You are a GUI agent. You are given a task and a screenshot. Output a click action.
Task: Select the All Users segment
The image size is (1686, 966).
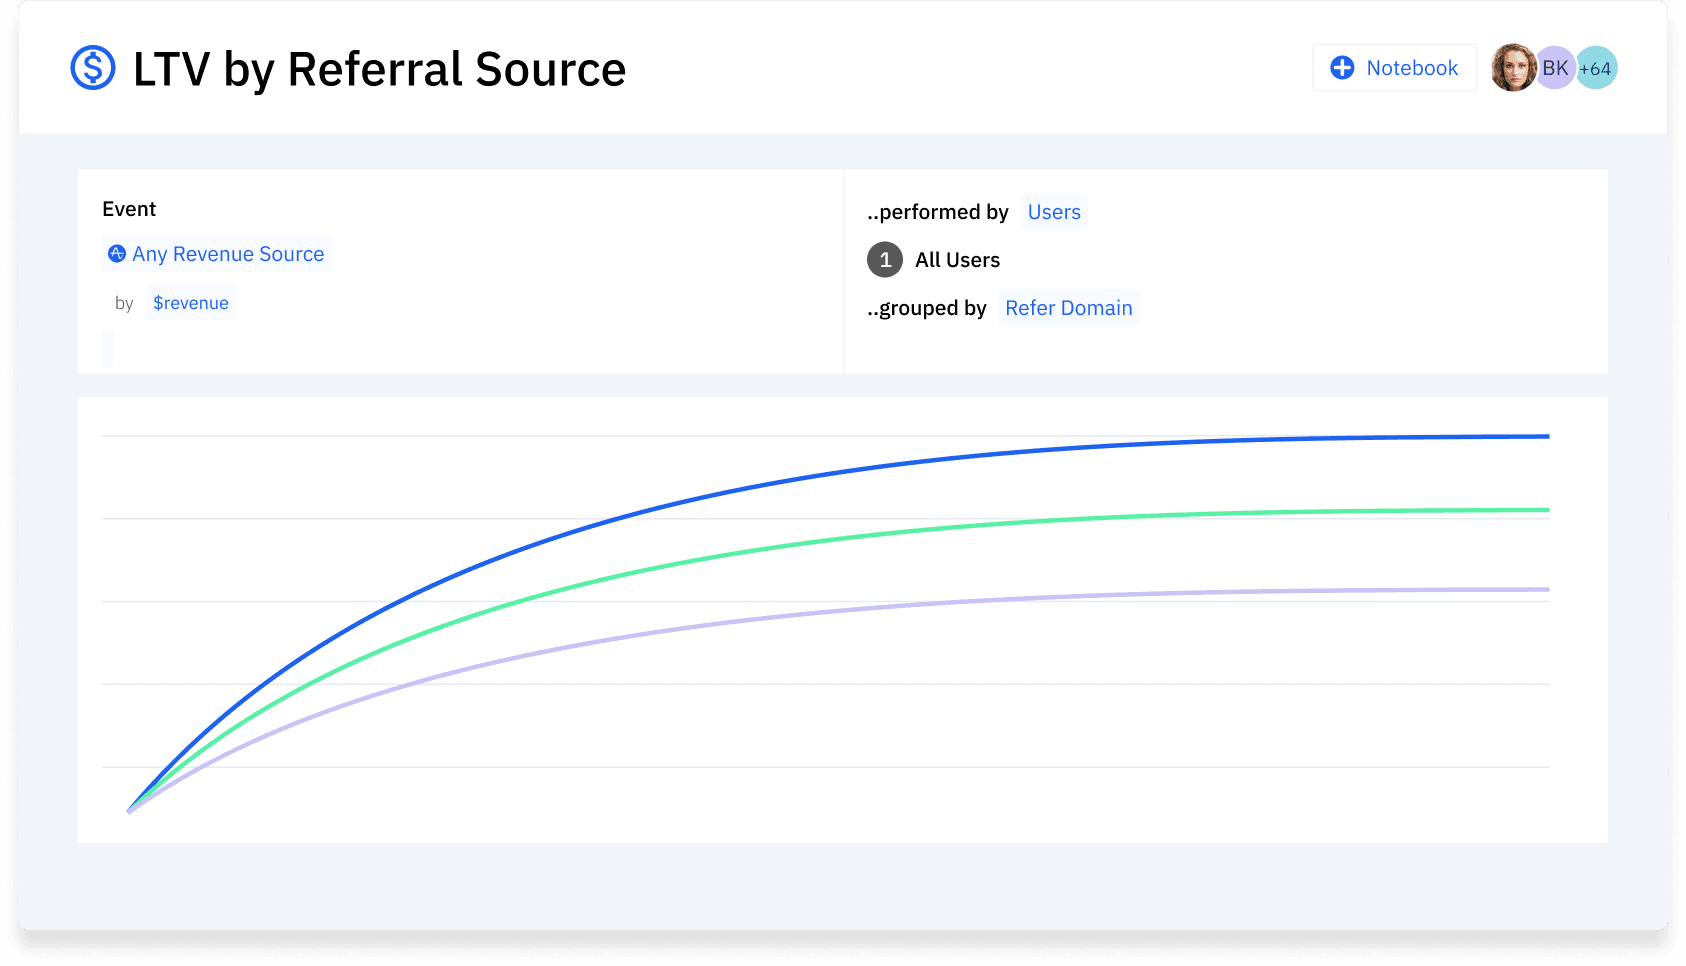point(957,259)
